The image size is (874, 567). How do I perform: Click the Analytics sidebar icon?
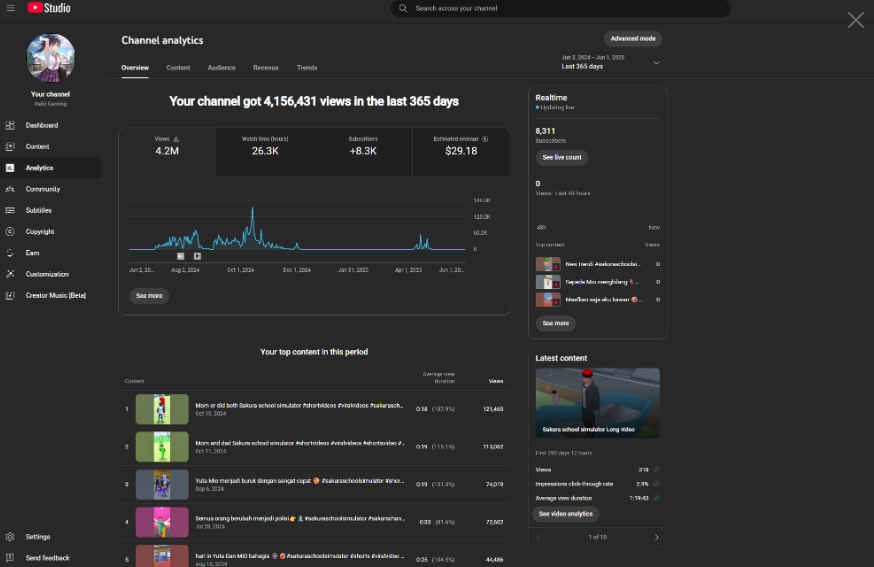tap(10, 168)
